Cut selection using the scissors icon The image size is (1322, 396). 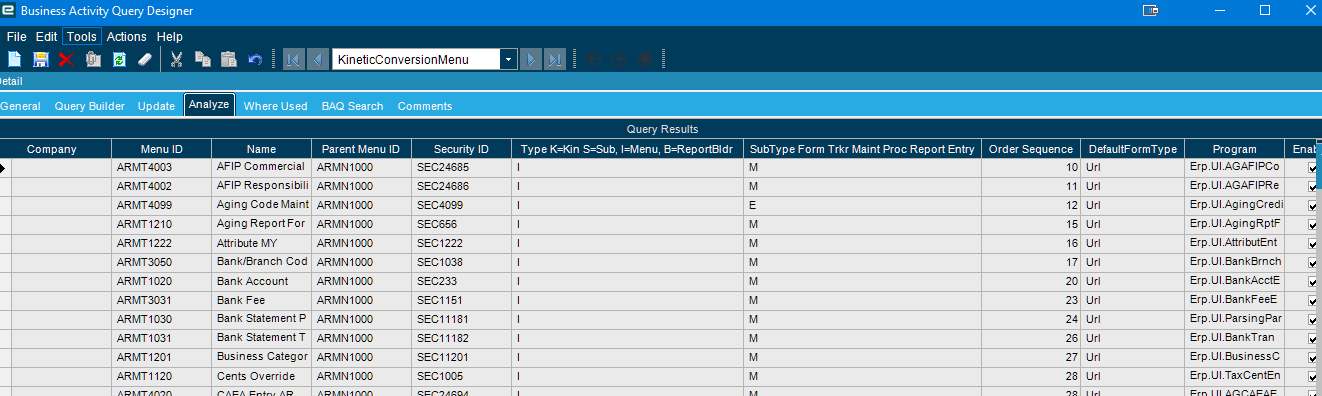pyautogui.click(x=177, y=60)
